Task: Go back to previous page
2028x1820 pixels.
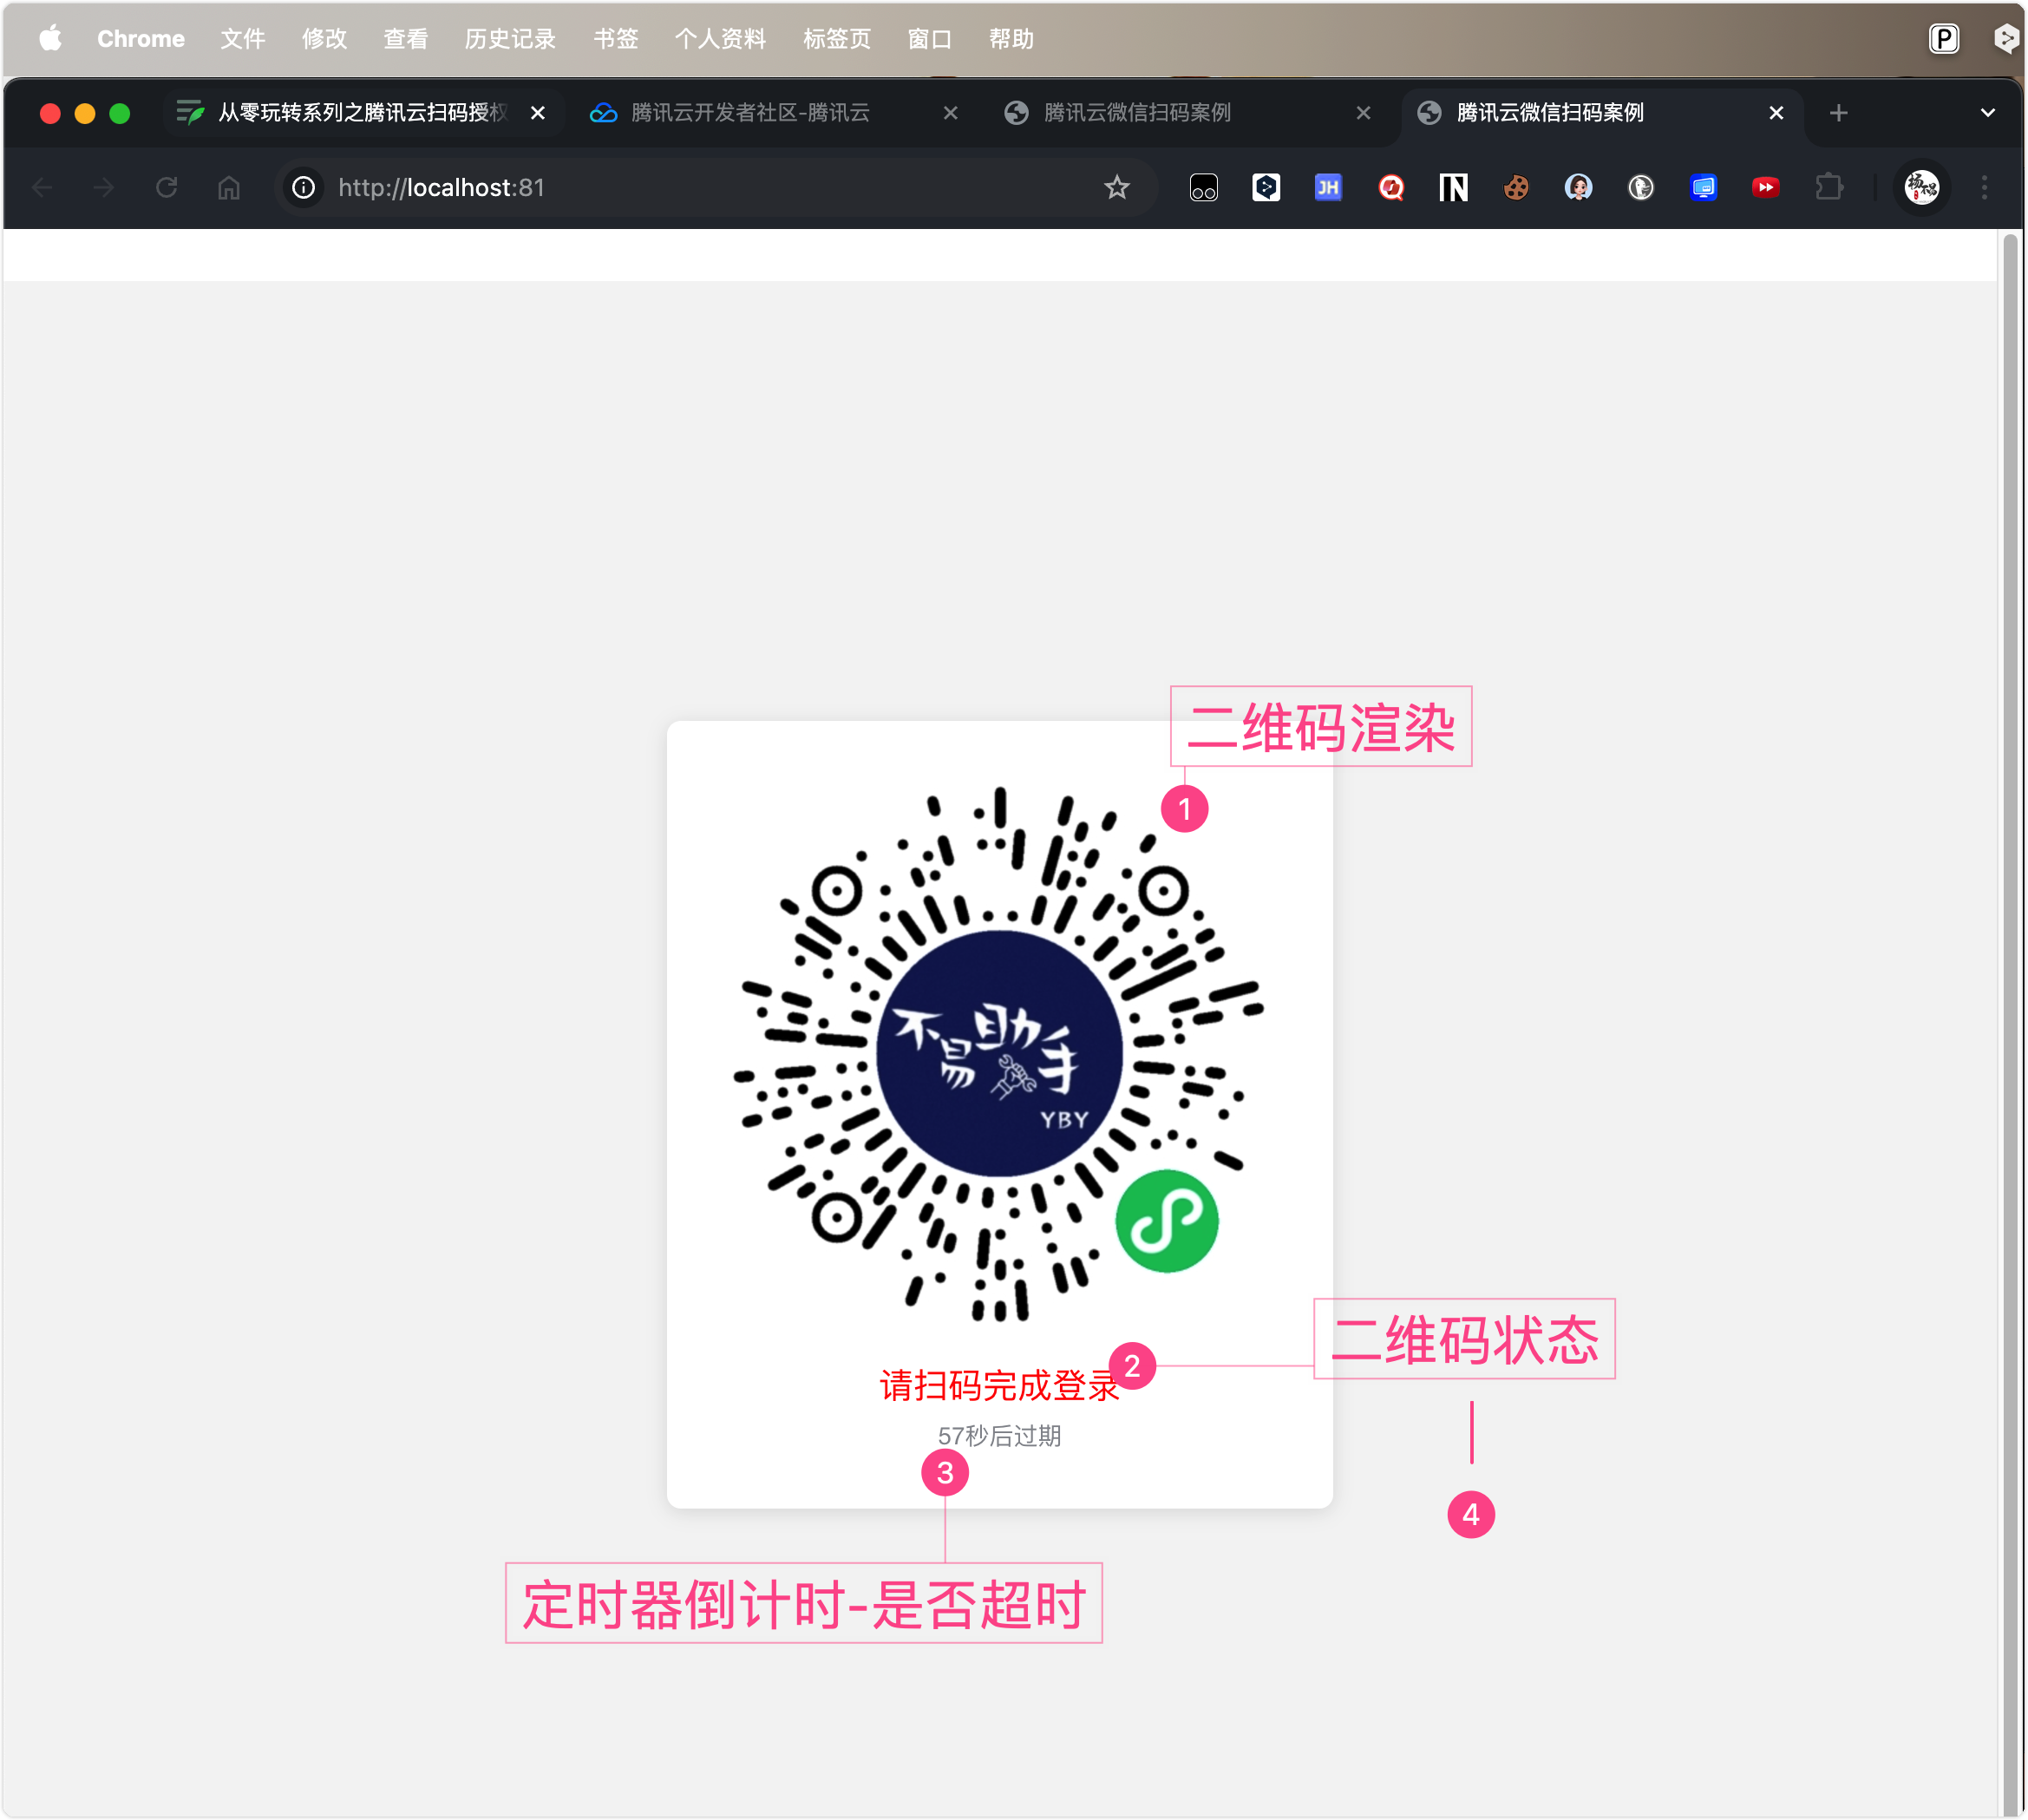Action: tap(42, 188)
